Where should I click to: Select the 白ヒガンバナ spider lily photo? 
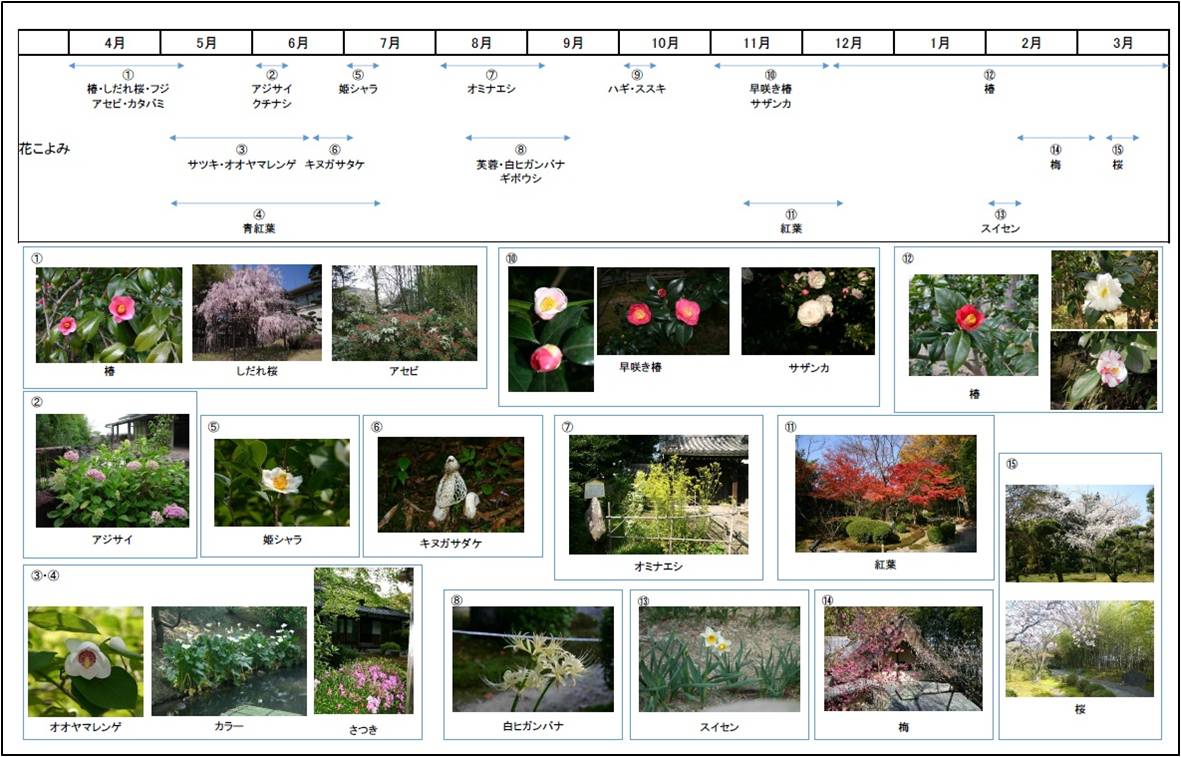(x=533, y=658)
